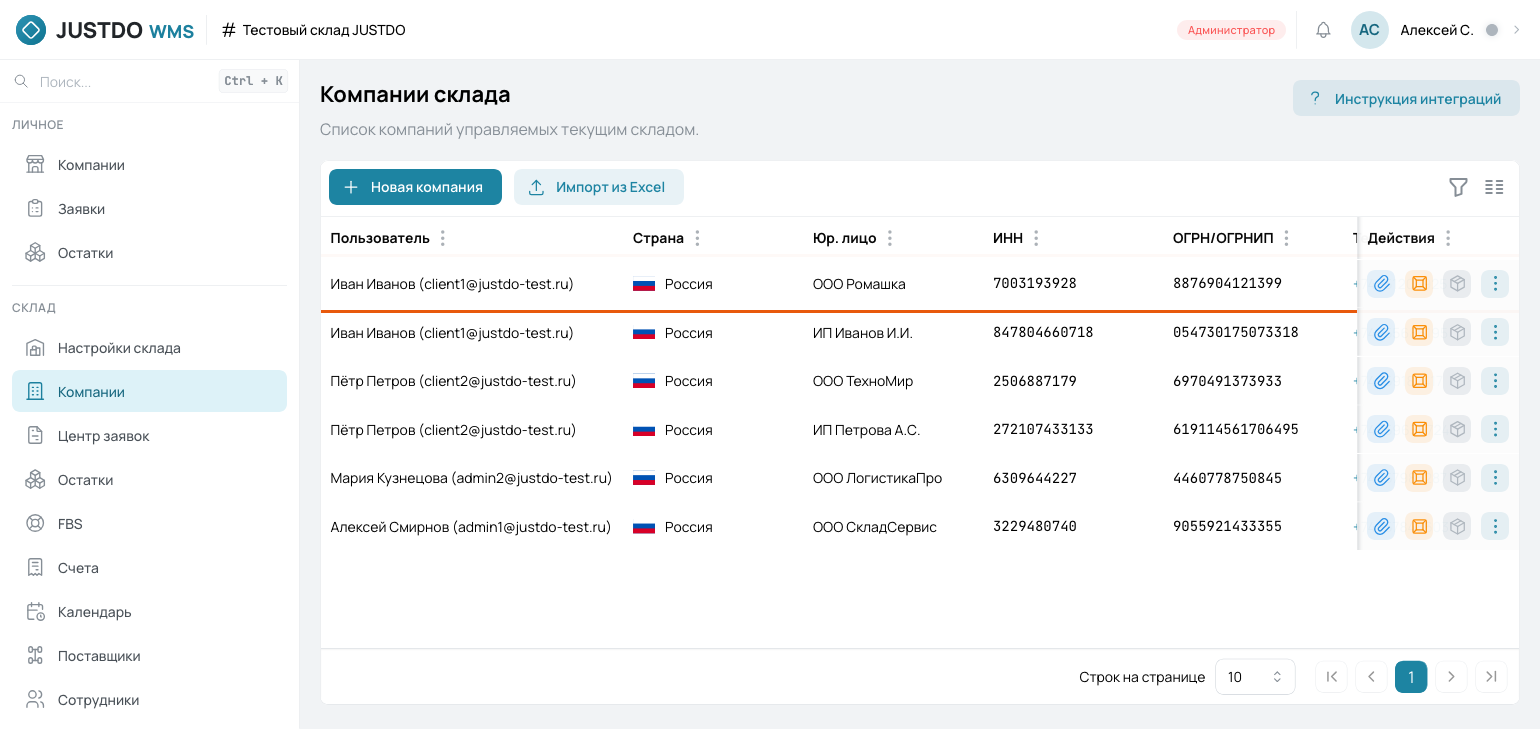The width and height of the screenshot is (1540, 729).
Task: Go to next page pagination button
Action: point(1451,677)
